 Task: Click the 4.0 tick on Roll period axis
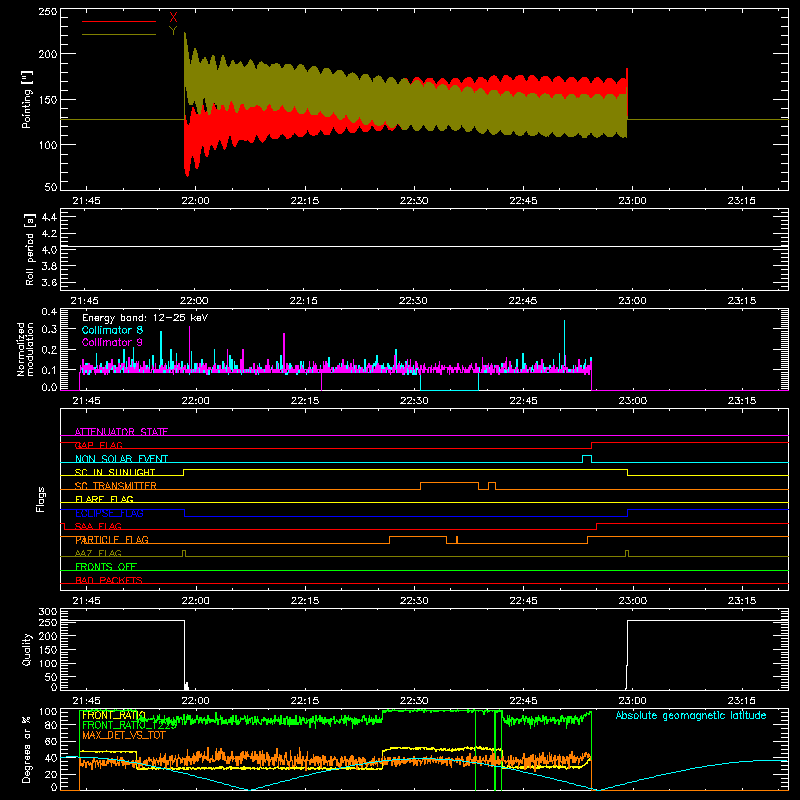click(49, 250)
